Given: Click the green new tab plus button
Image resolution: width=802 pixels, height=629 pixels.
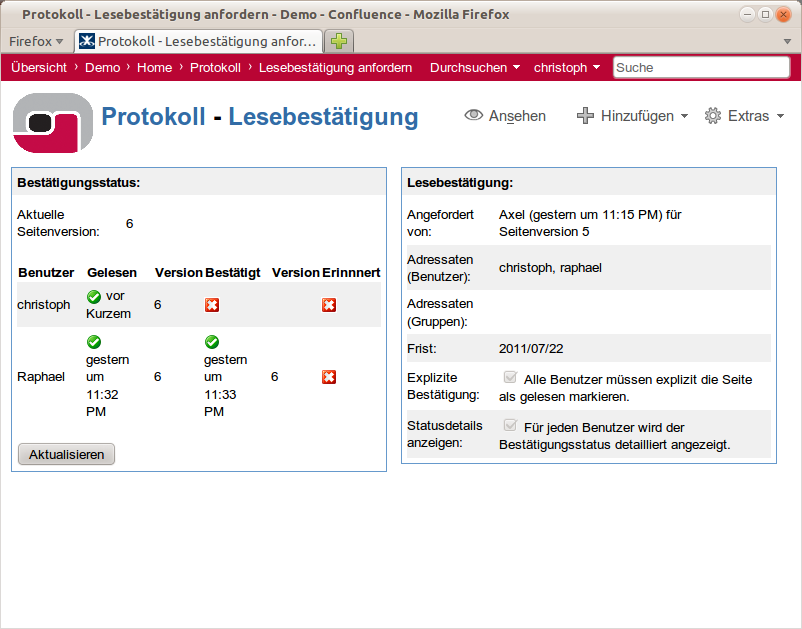Looking at the screenshot, I should [340, 41].
